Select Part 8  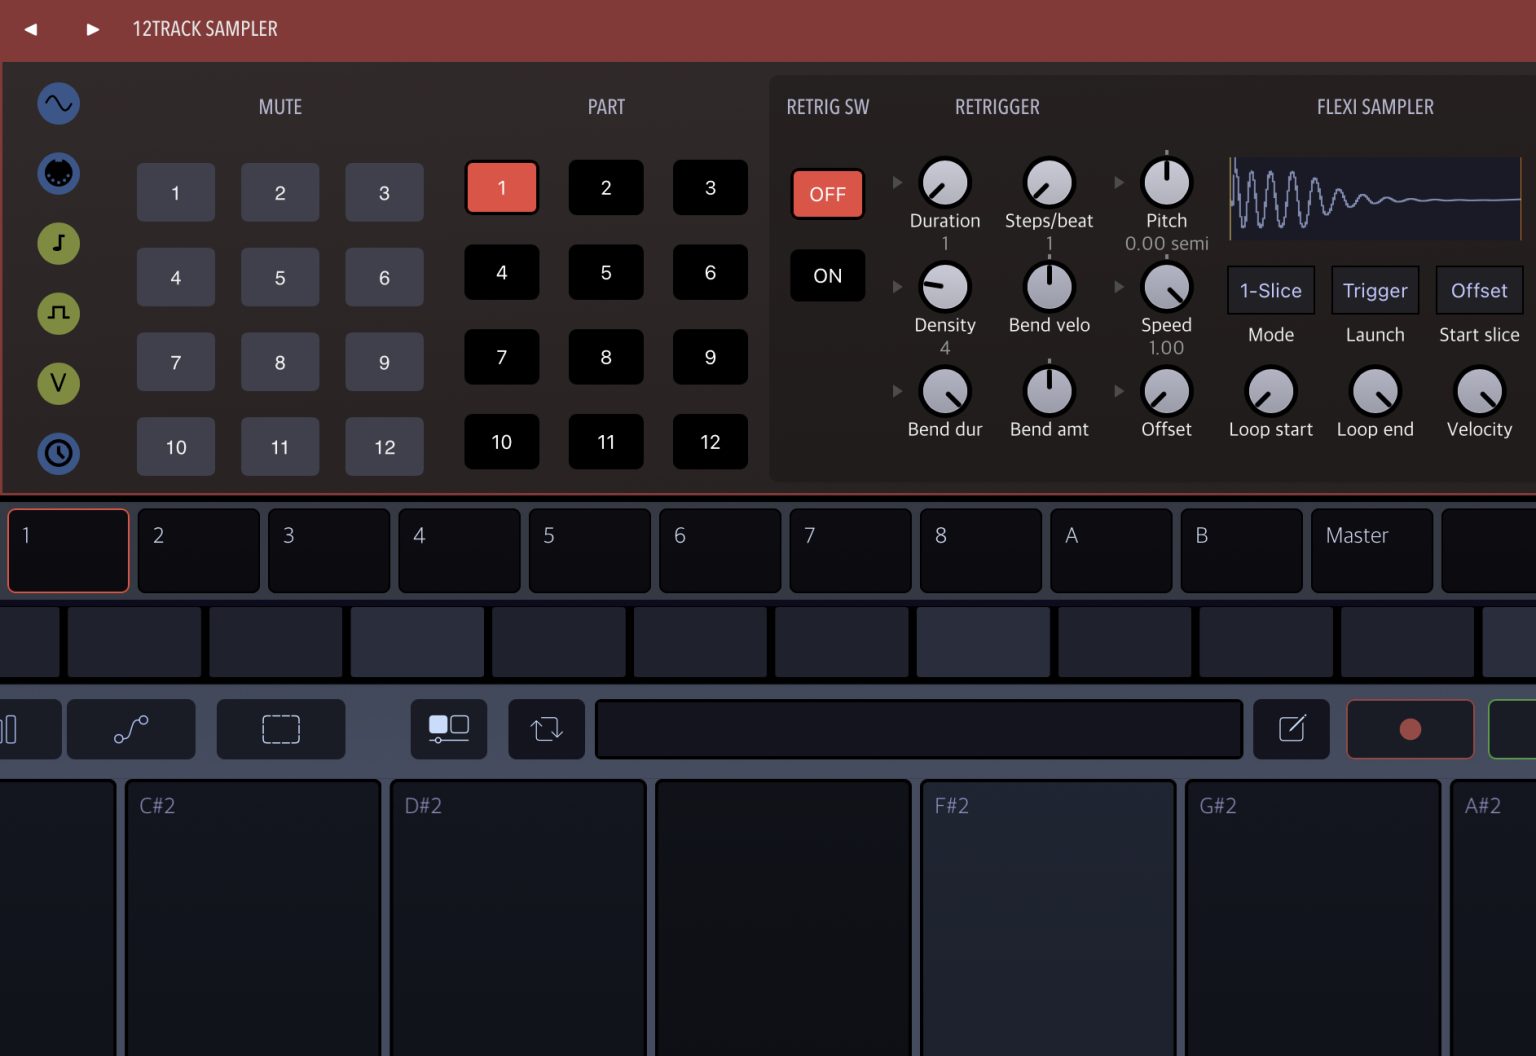(x=606, y=357)
